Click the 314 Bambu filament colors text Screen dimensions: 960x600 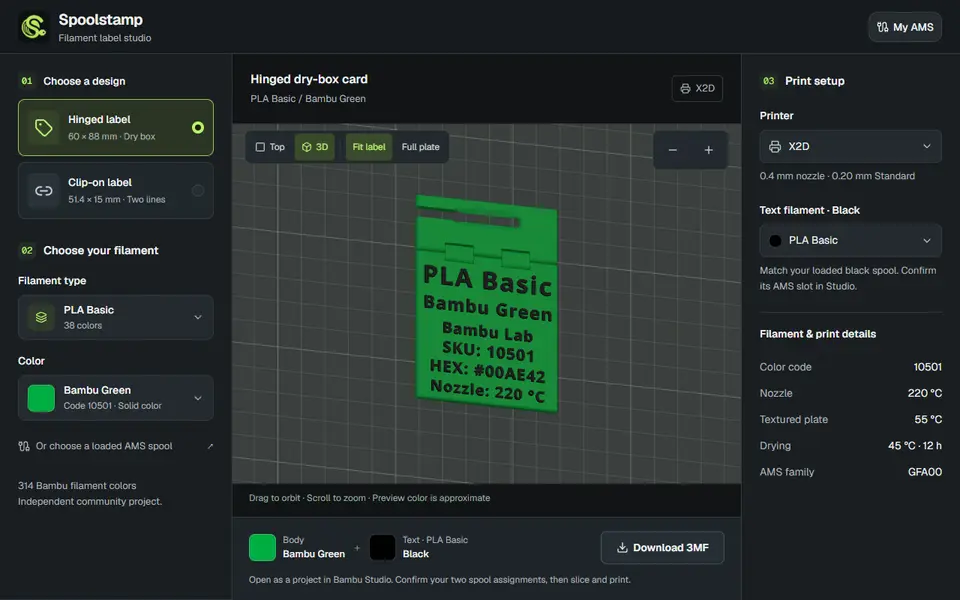[x=77, y=486]
